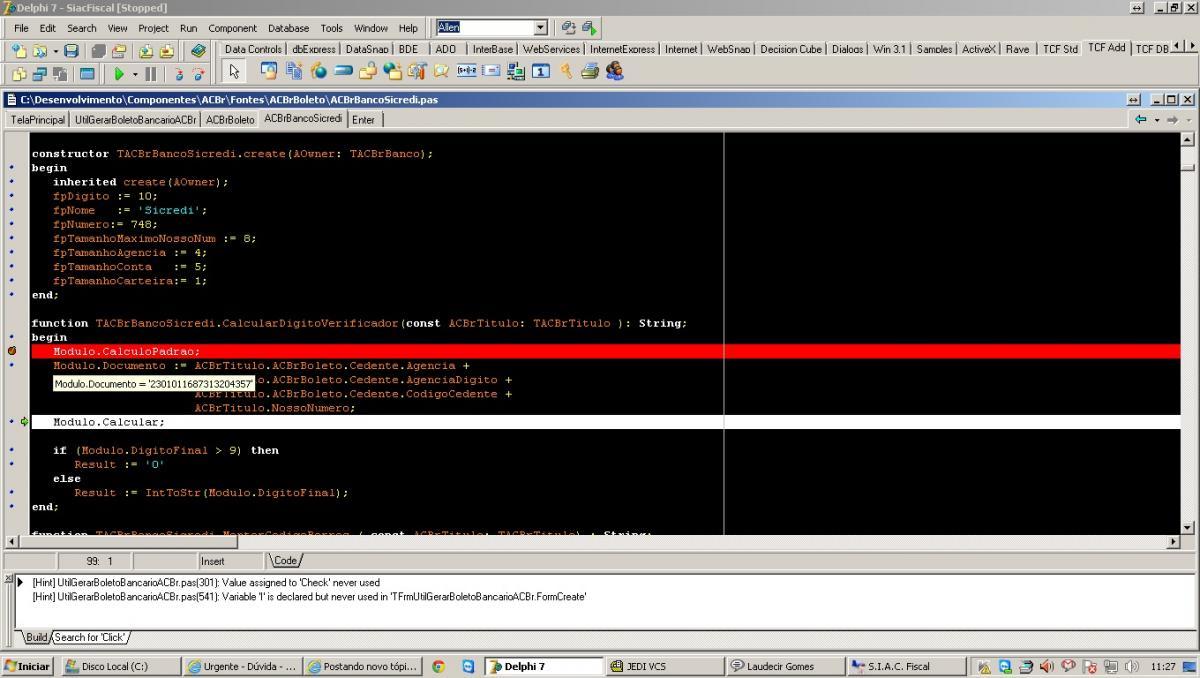Expand the Run button dropdown arrow
The height and width of the screenshot is (678, 1200).
point(135,73)
